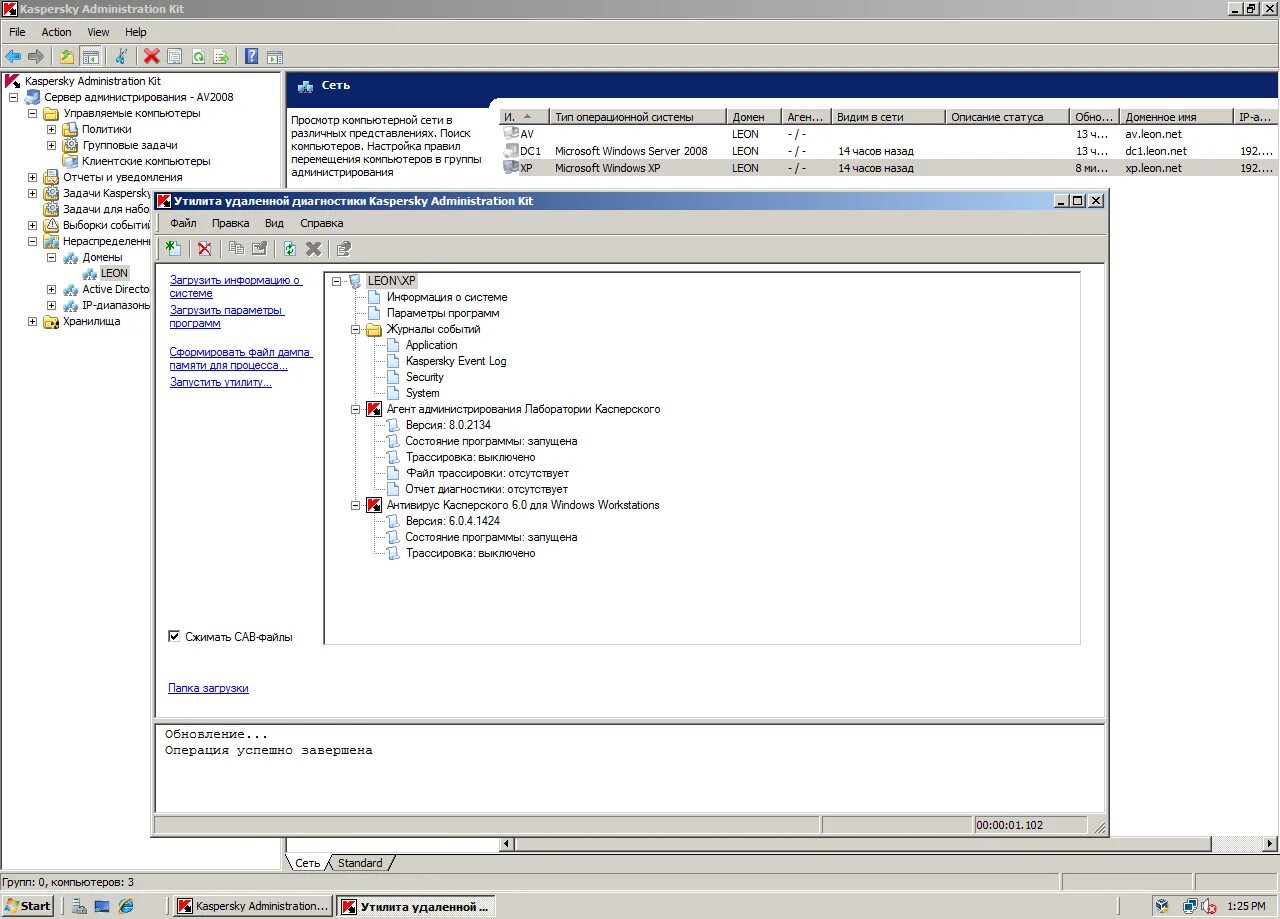Expand the Хранилища tree node

point(33,321)
